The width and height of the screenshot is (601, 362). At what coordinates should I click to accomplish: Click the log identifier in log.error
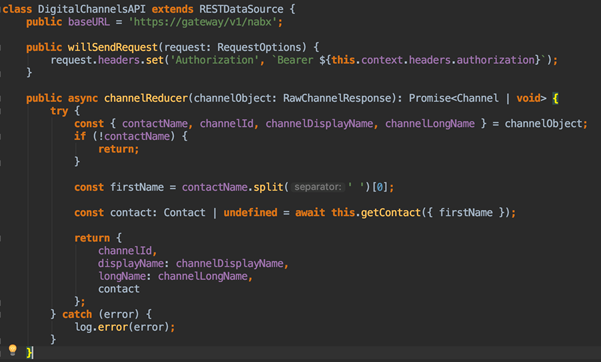(83, 327)
